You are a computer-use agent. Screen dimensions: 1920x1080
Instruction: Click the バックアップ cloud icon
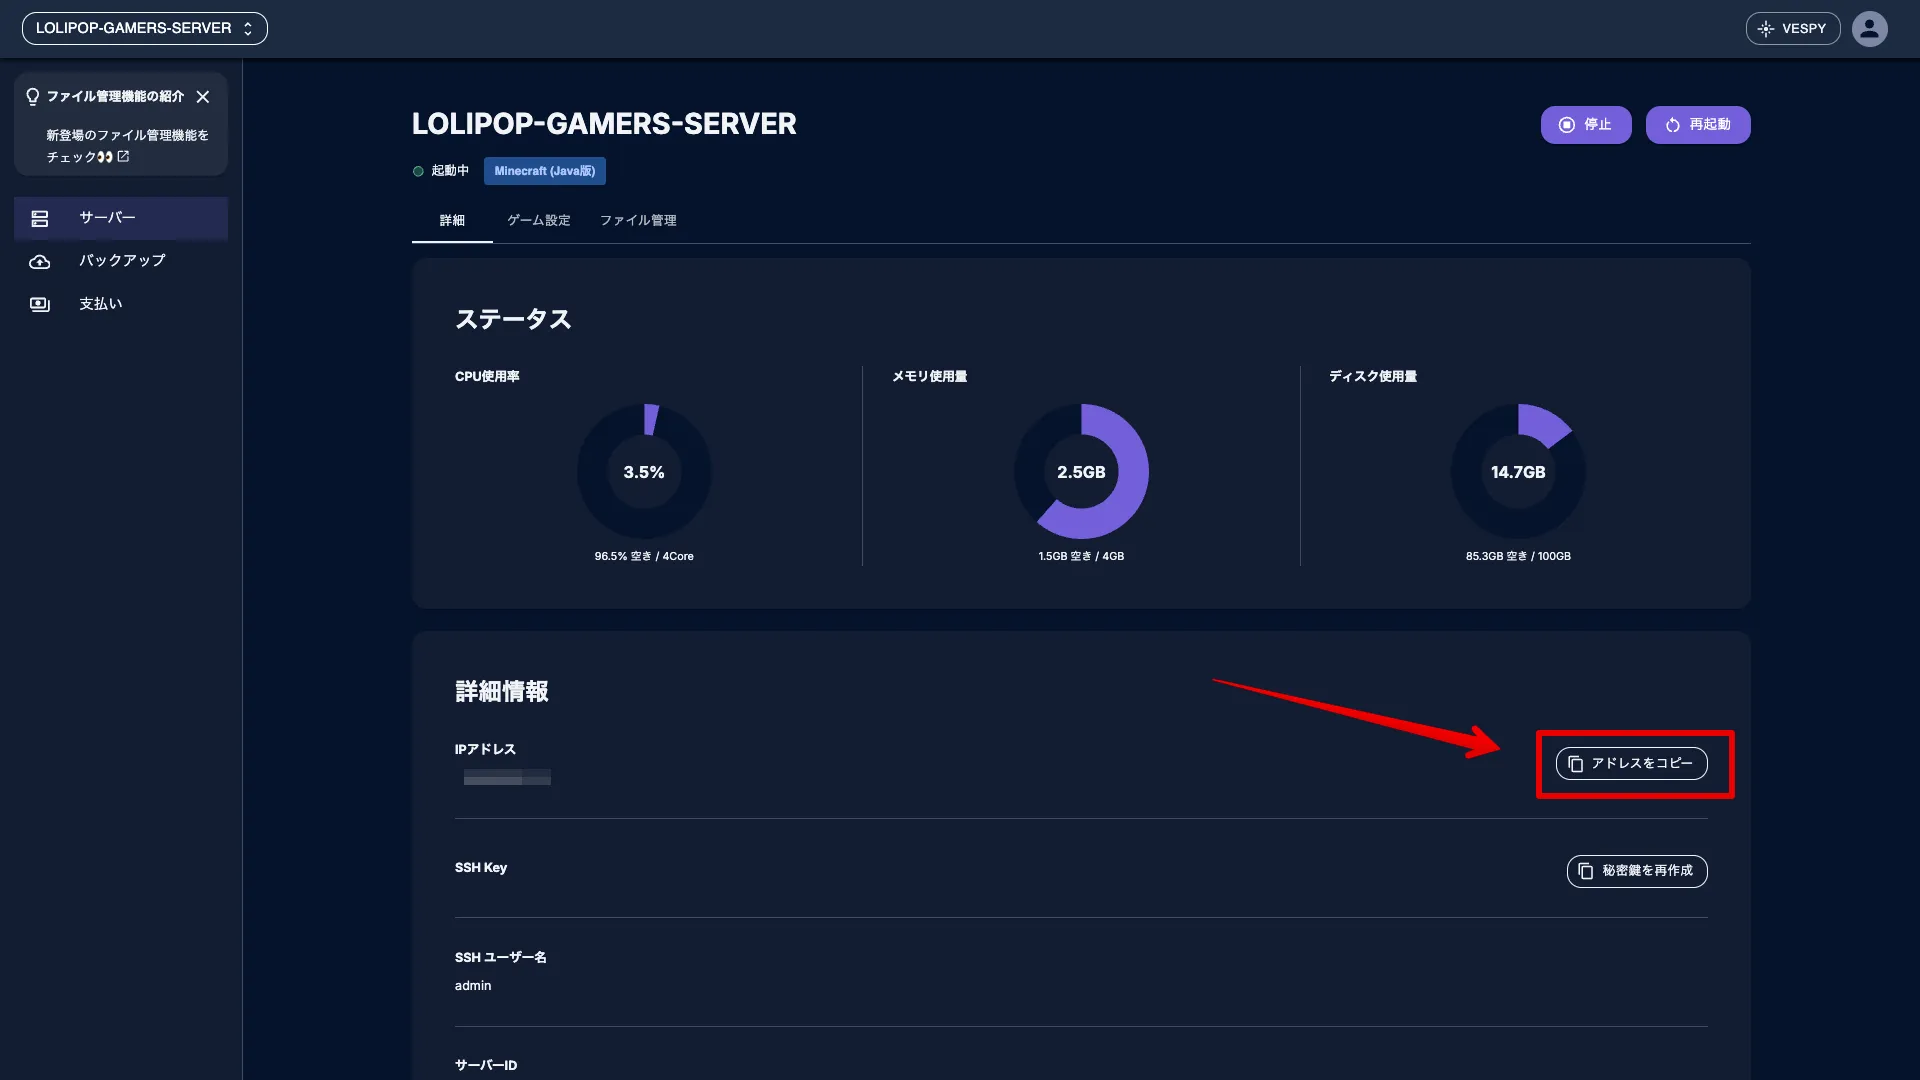40,262
